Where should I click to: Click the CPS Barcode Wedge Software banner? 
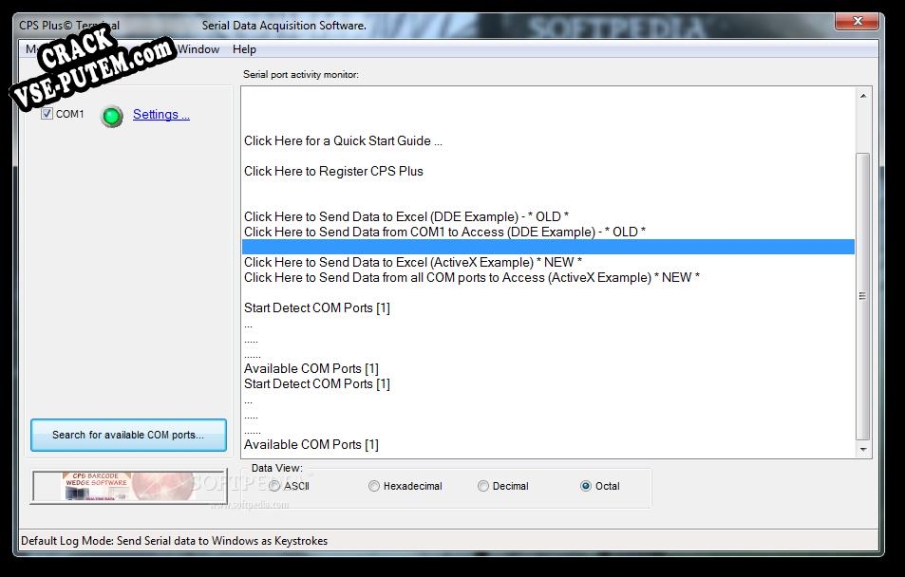click(x=129, y=486)
